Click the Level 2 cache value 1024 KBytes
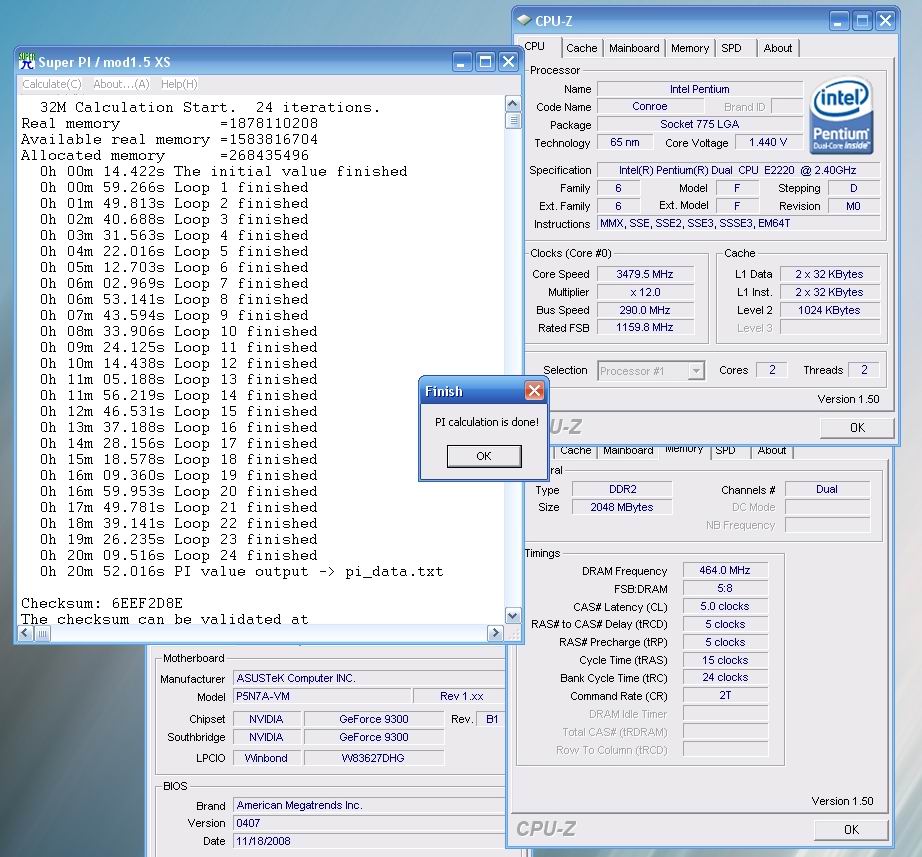922x857 pixels. [829, 310]
